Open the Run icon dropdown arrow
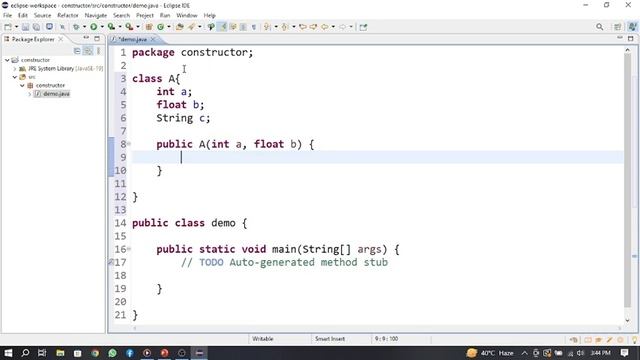The height and width of the screenshot is (360, 640). [x=102, y=27]
